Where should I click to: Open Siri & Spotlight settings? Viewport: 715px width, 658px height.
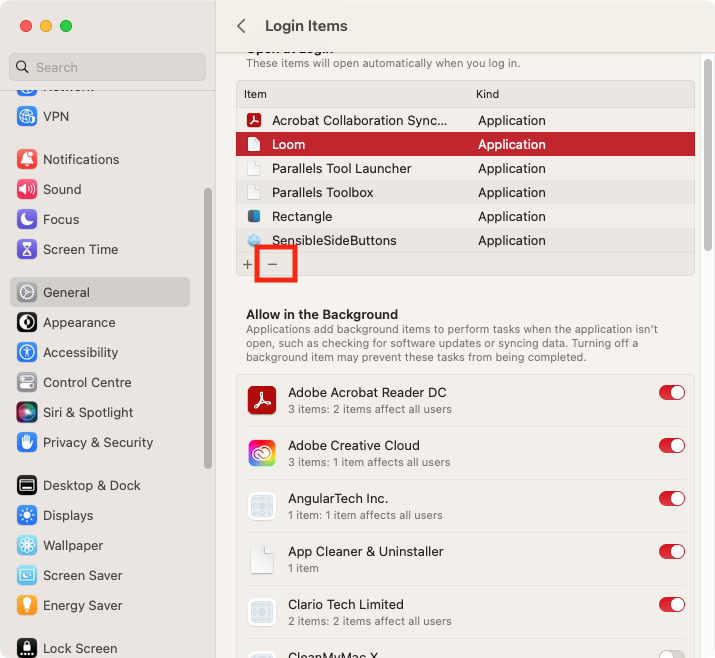(100, 412)
